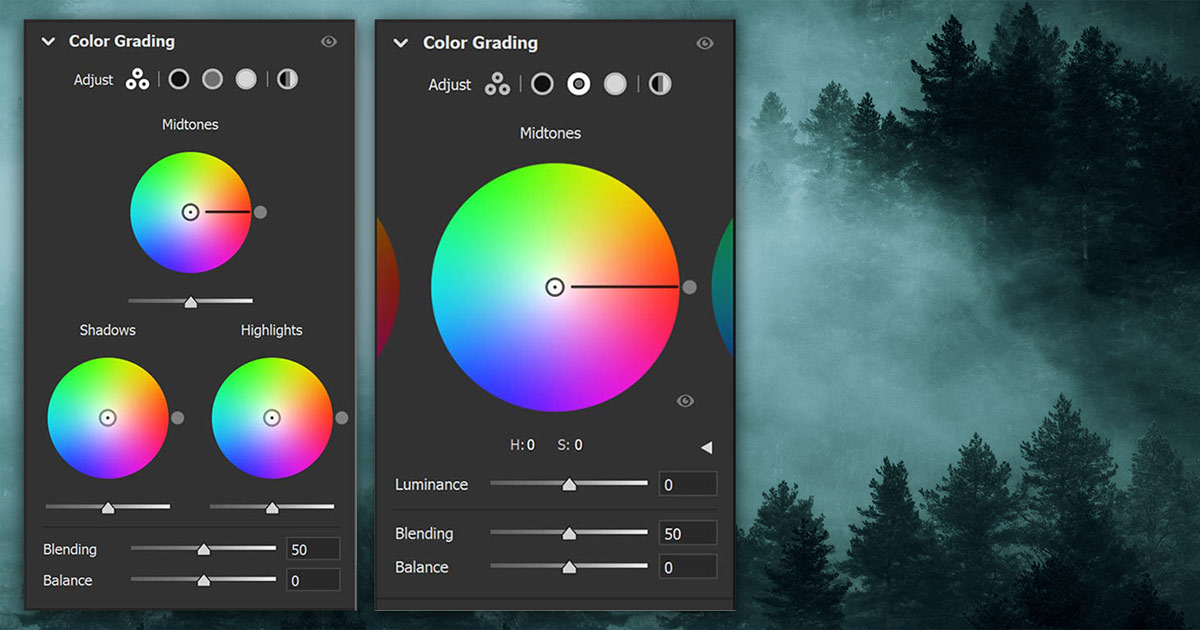Click luminance slider under small Midtones wheel
Screen dimensions: 1200x630
tap(190, 300)
